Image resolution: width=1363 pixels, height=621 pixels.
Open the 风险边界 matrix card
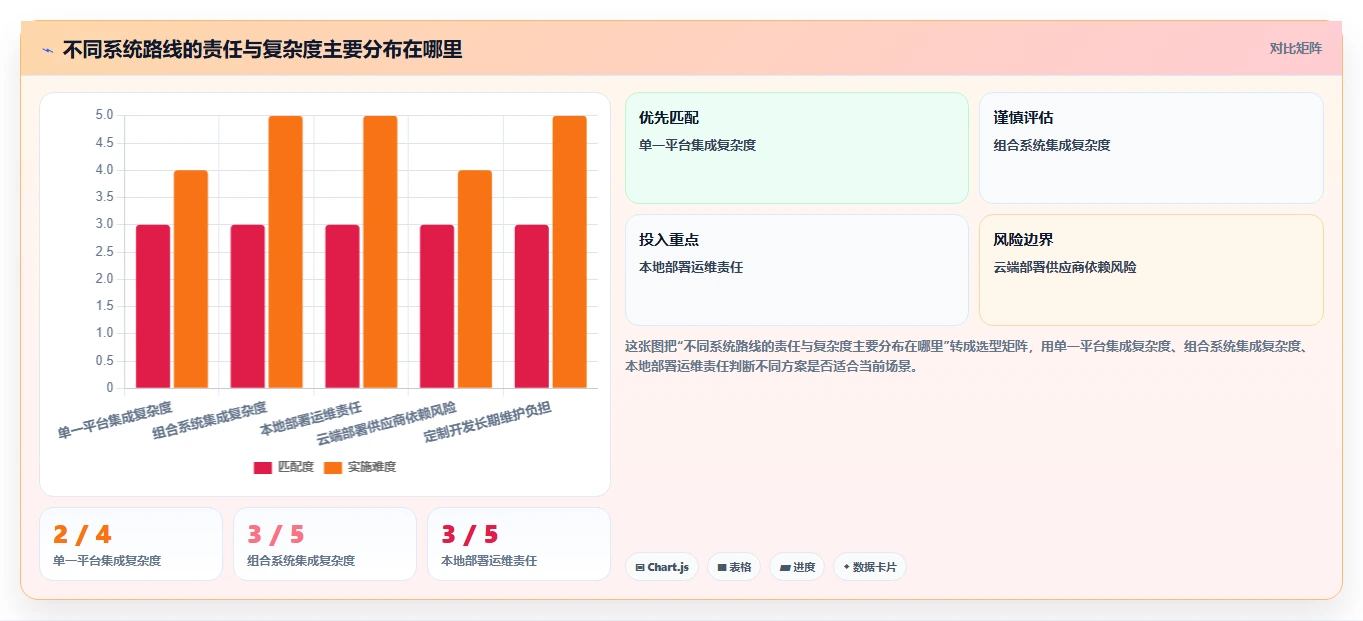click(1151, 270)
